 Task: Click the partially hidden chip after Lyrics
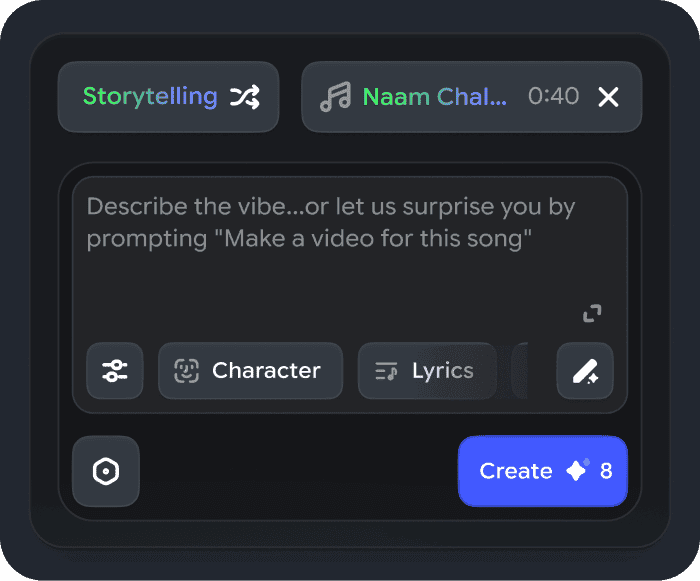[x=519, y=371]
